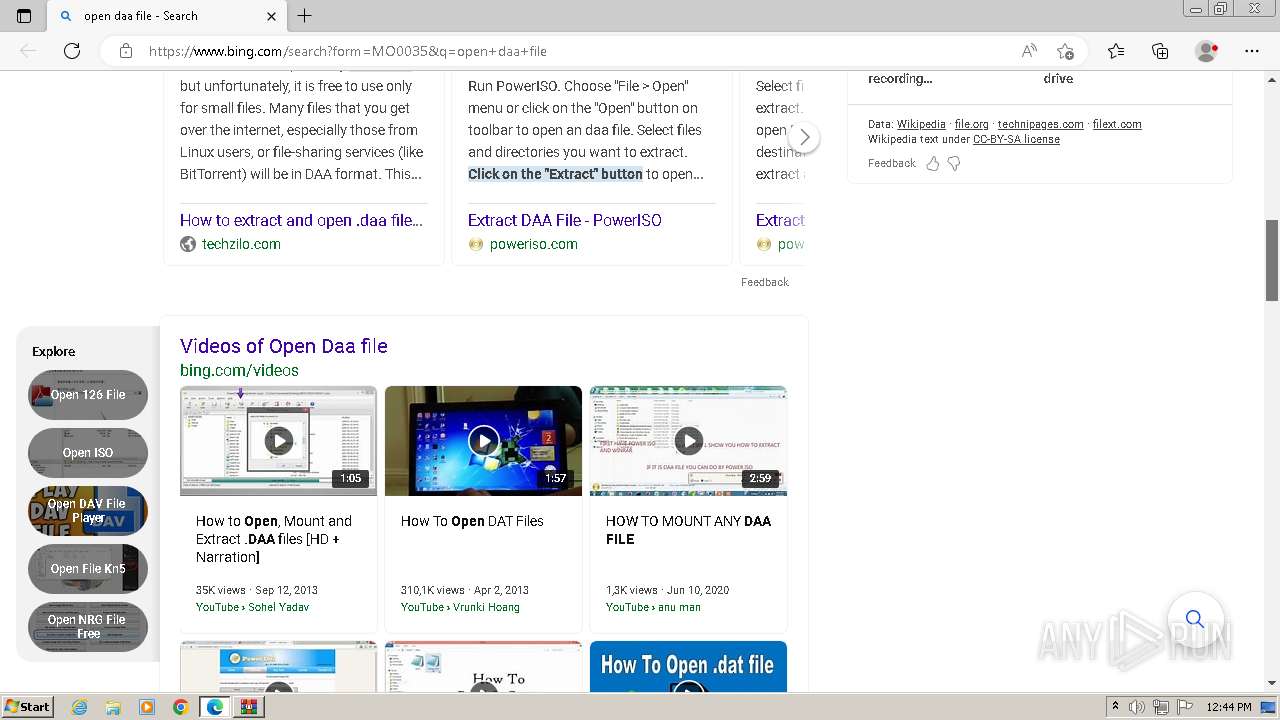Open volume control in tray

point(1137,707)
